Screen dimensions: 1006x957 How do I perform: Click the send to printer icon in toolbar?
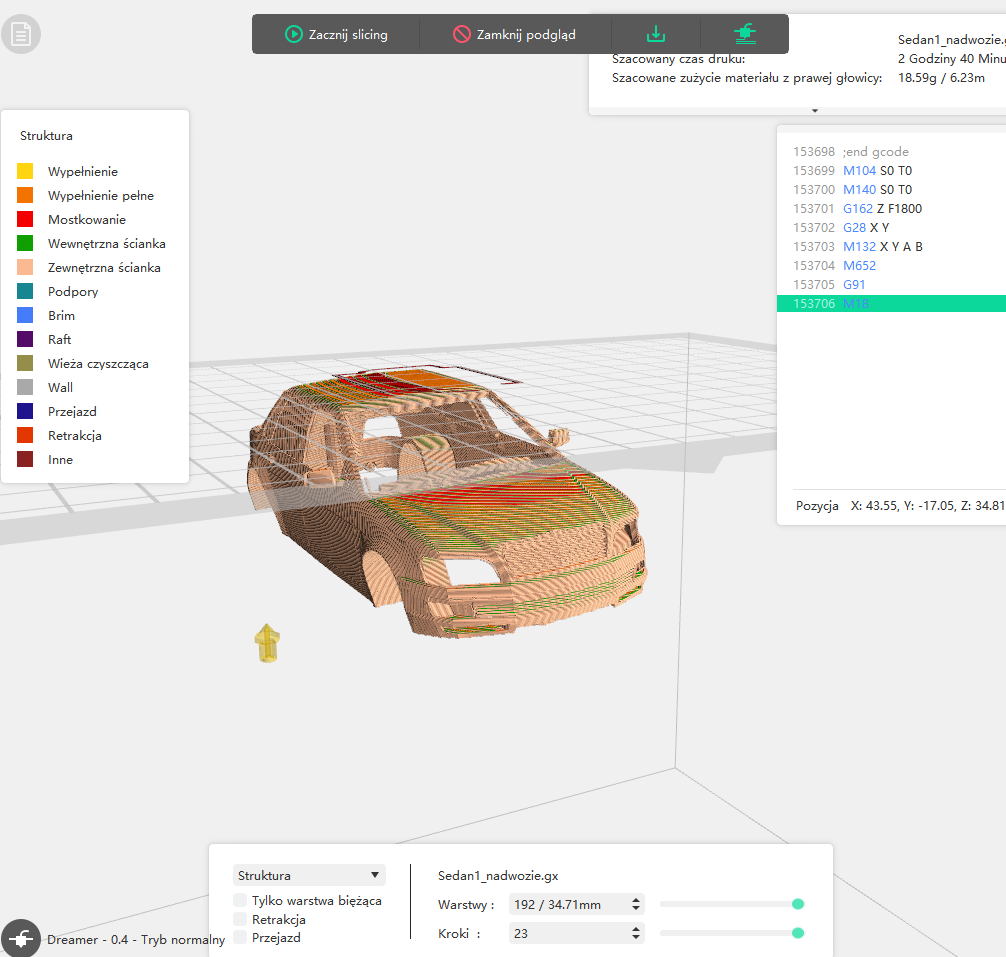point(745,34)
